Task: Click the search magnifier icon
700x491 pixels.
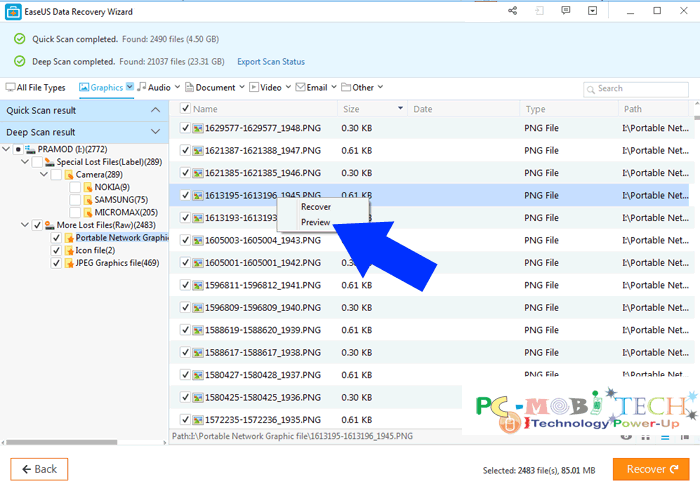Action: (x=591, y=90)
